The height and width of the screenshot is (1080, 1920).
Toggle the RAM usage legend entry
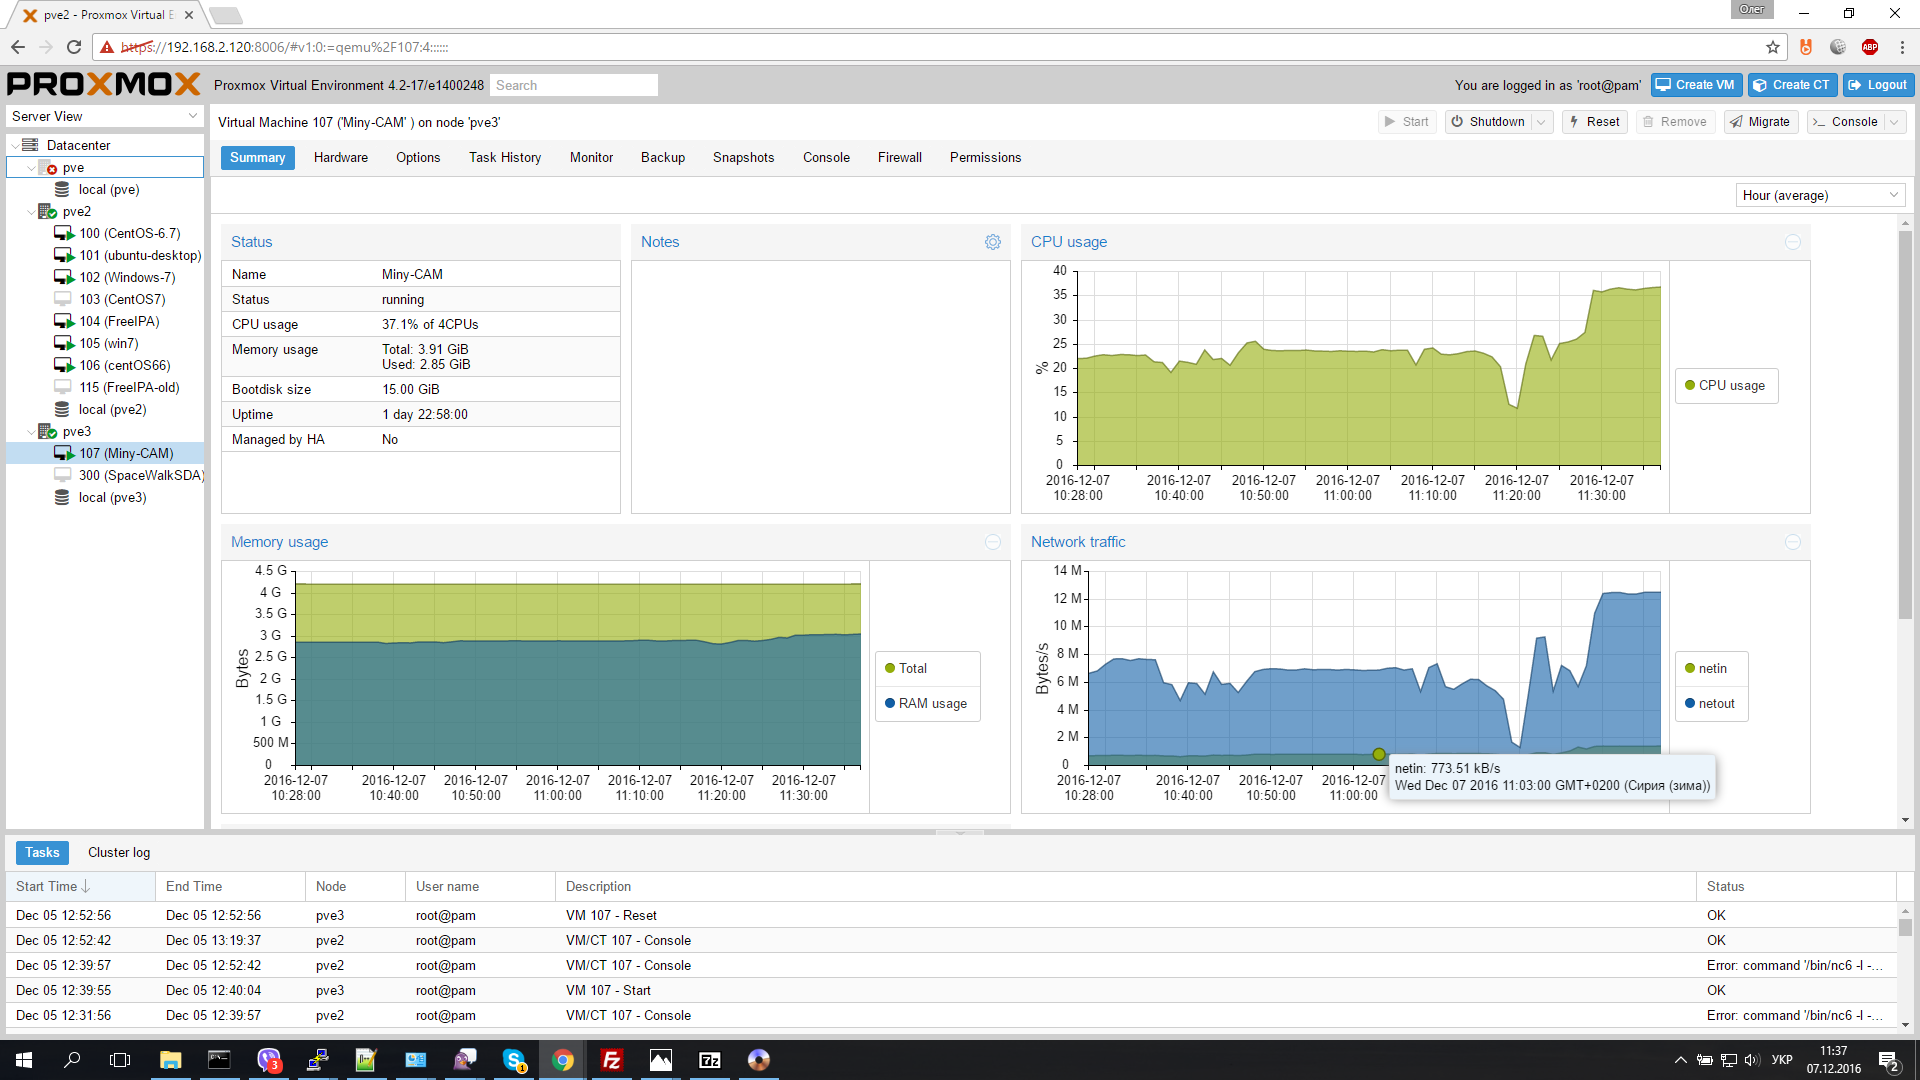pyautogui.click(x=926, y=703)
